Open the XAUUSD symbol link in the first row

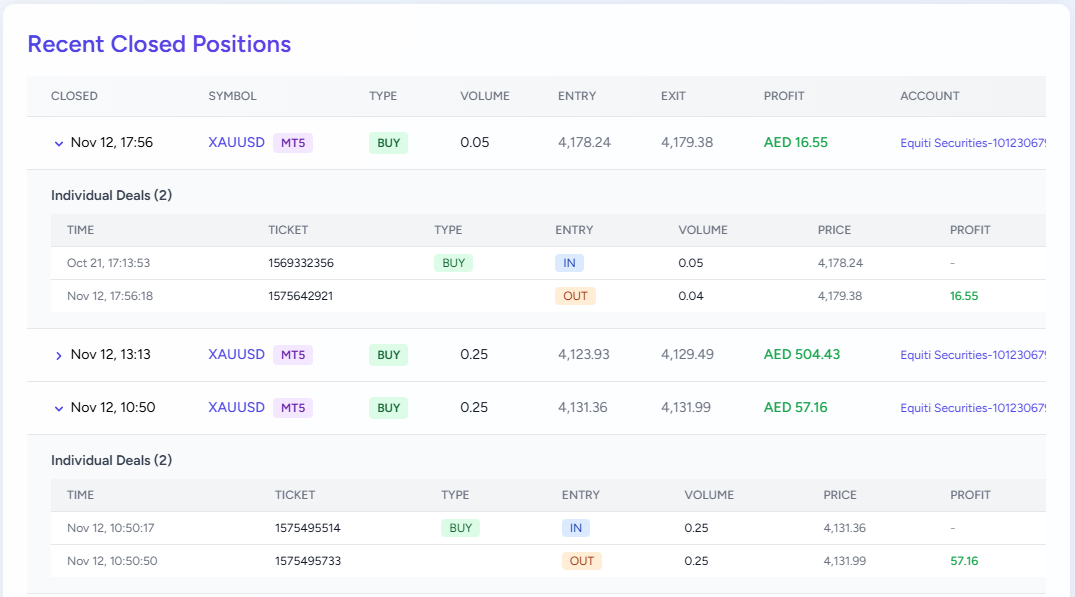tap(236, 143)
